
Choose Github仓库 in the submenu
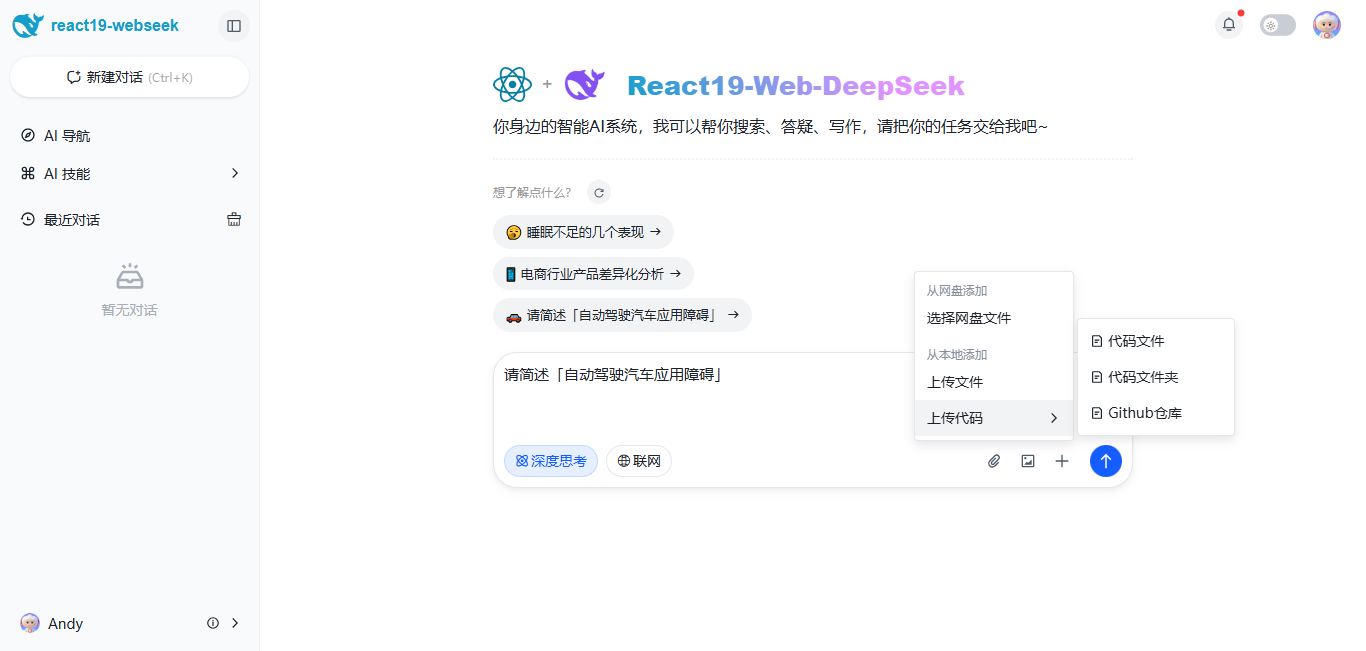pos(1156,413)
